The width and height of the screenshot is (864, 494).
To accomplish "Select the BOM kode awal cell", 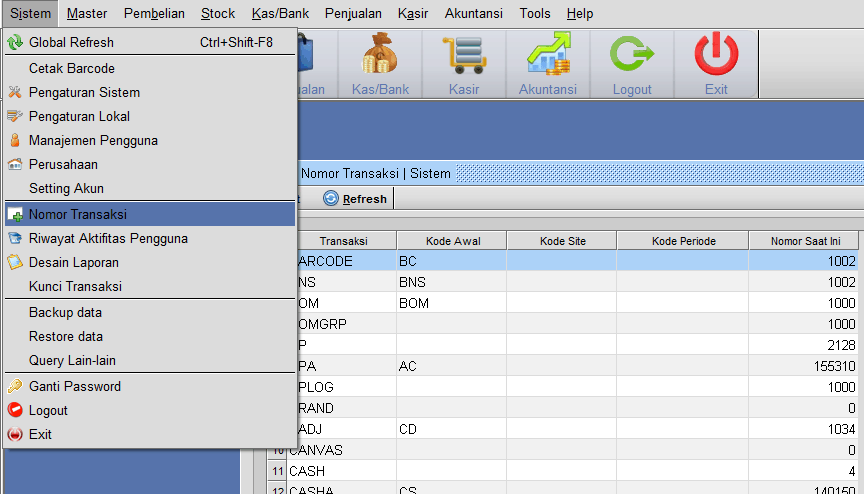I will click(451, 303).
